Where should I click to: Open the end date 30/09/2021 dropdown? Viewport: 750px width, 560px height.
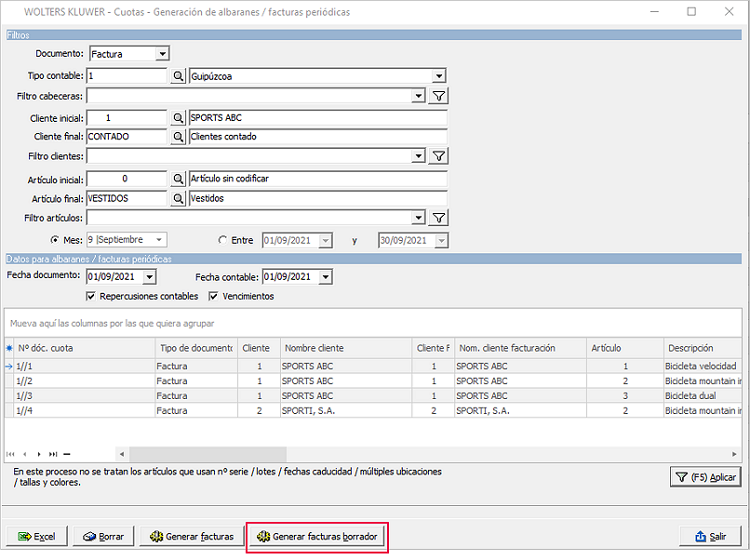pyautogui.click(x=441, y=241)
